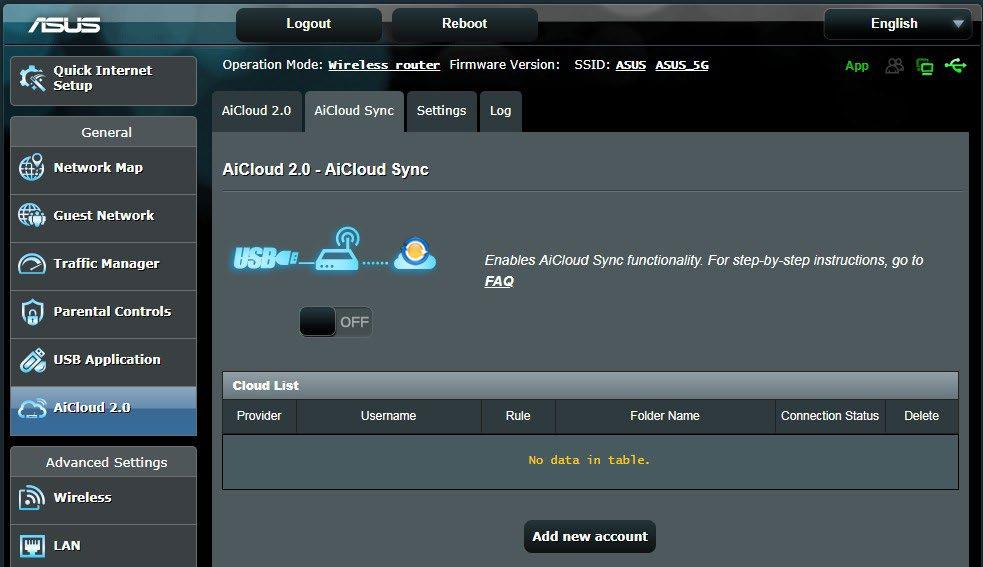Switch to the AiCloud 2.0 tab
Screen dimensions: 983x567
point(256,111)
